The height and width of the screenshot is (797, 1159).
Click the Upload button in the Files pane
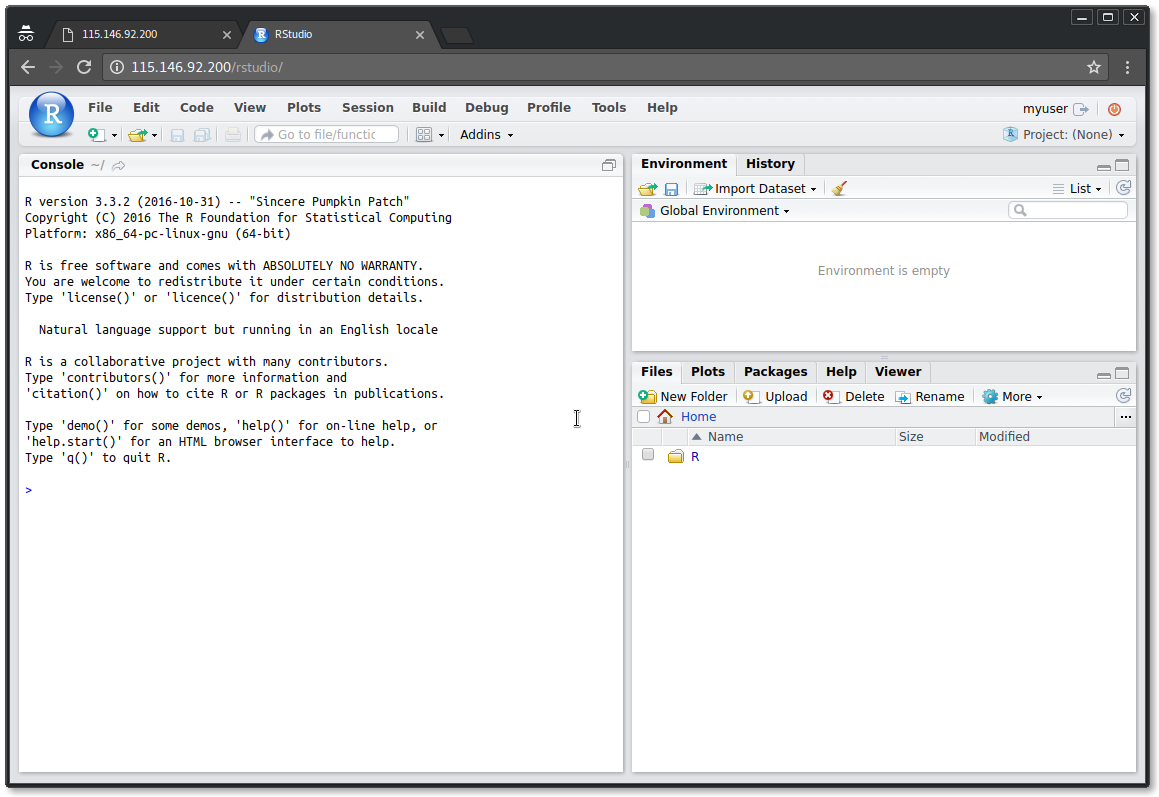[x=775, y=396]
